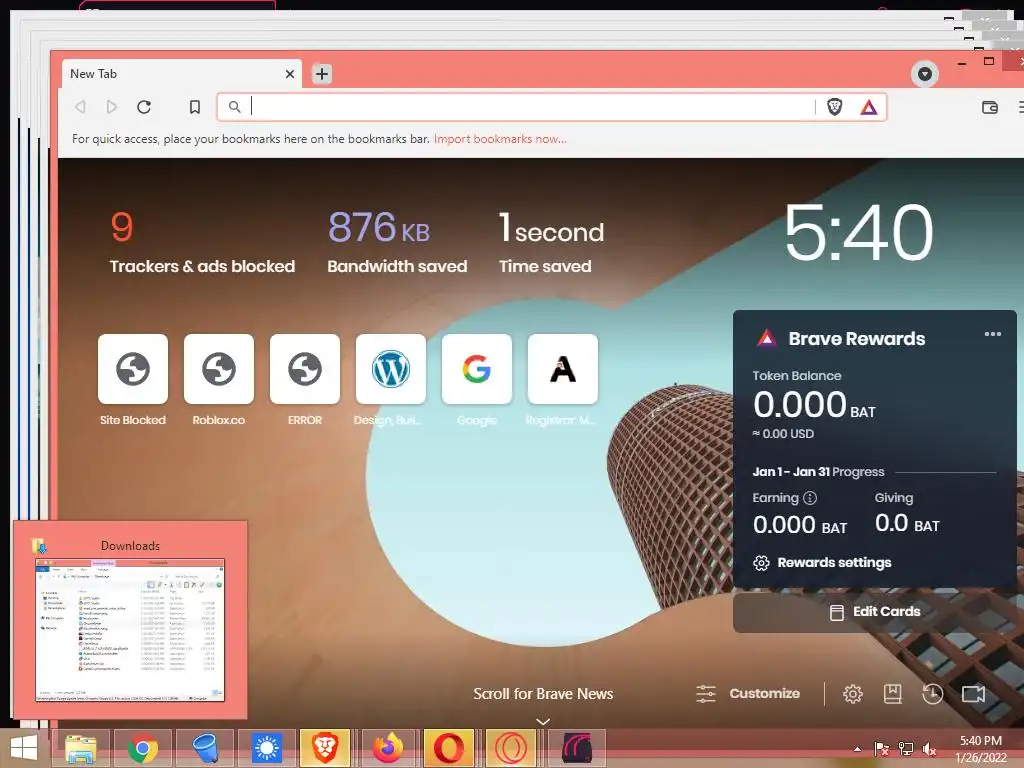Open settings gear icon at bottom

pos(853,694)
